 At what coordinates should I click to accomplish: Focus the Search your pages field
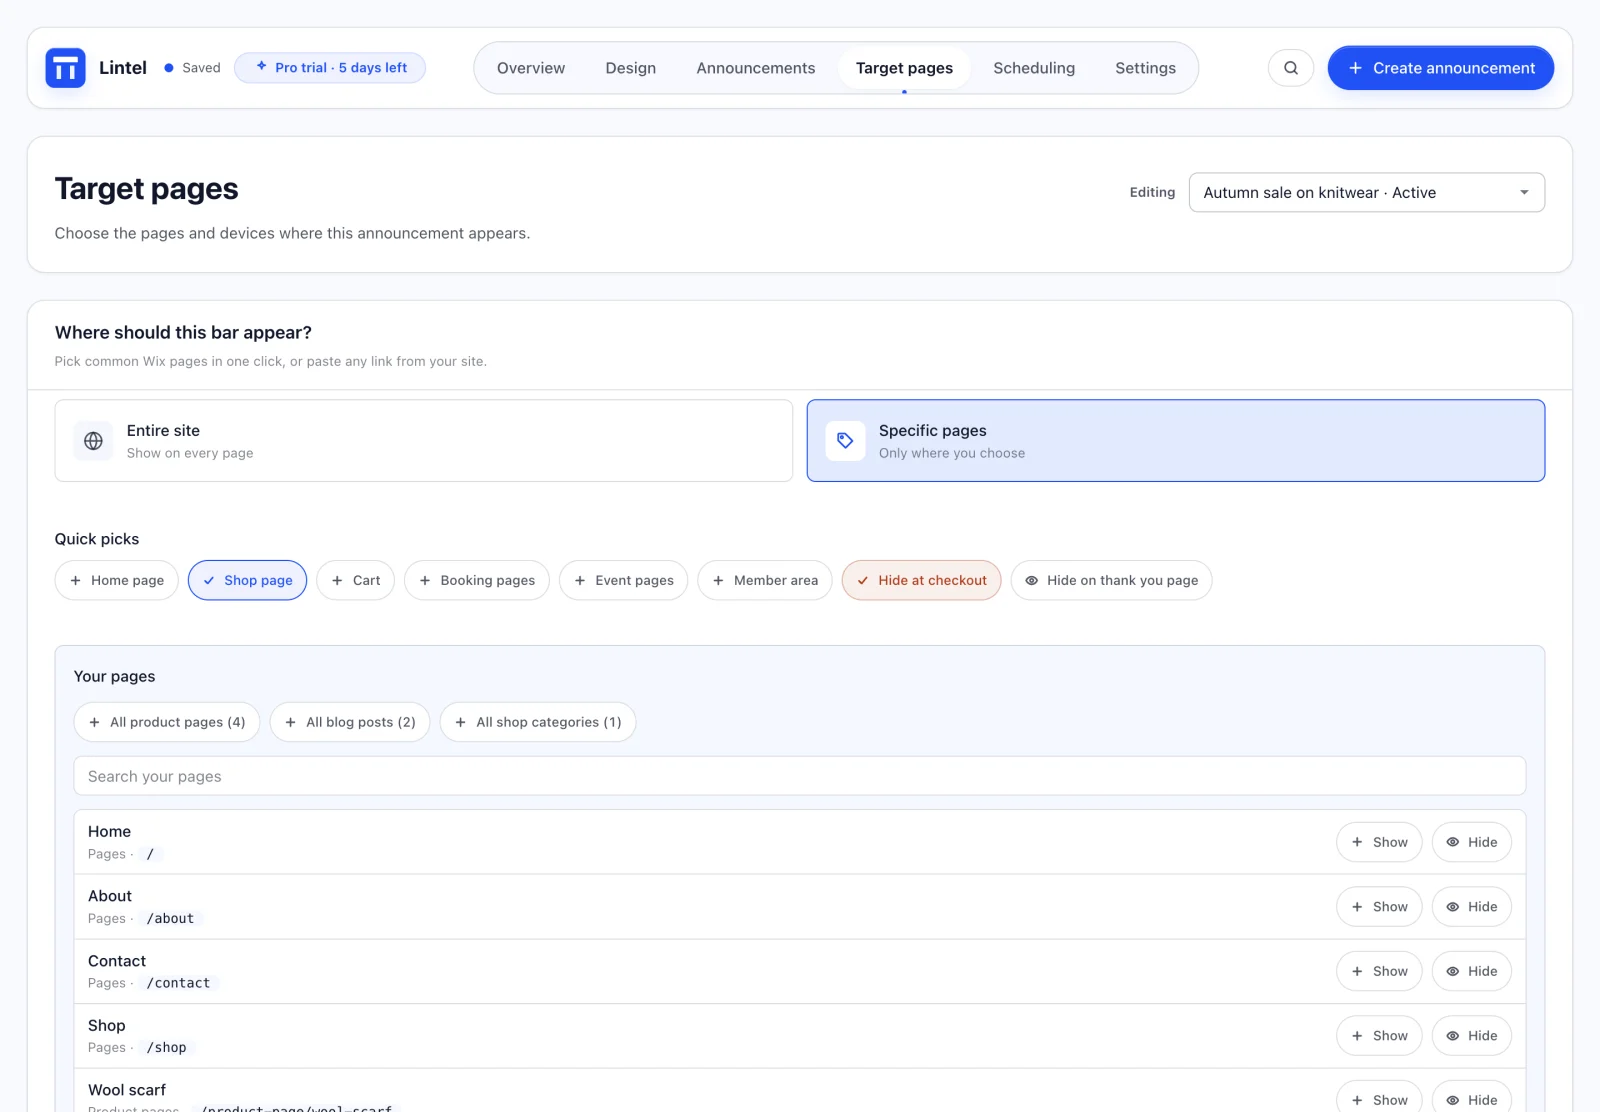coord(800,776)
